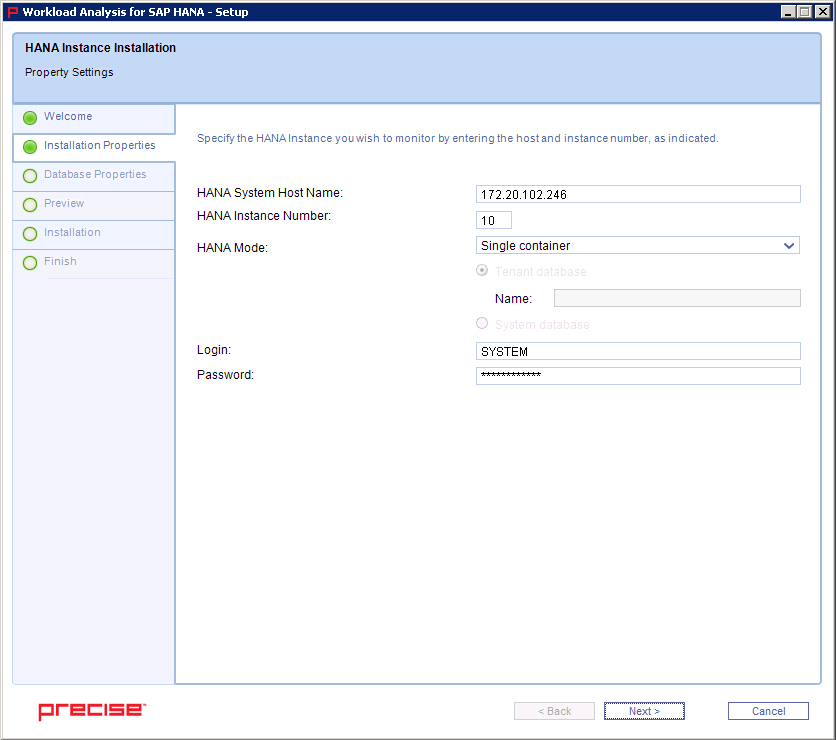Click the Precise logo
The width and height of the screenshot is (836, 740).
click(x=92, y=711)
